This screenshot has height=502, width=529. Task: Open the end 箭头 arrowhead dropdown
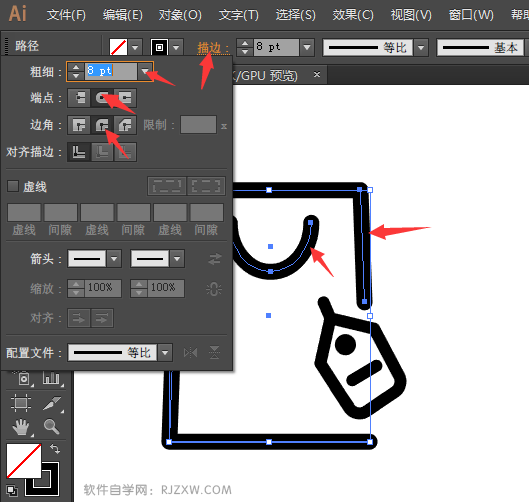click(177, 259)
